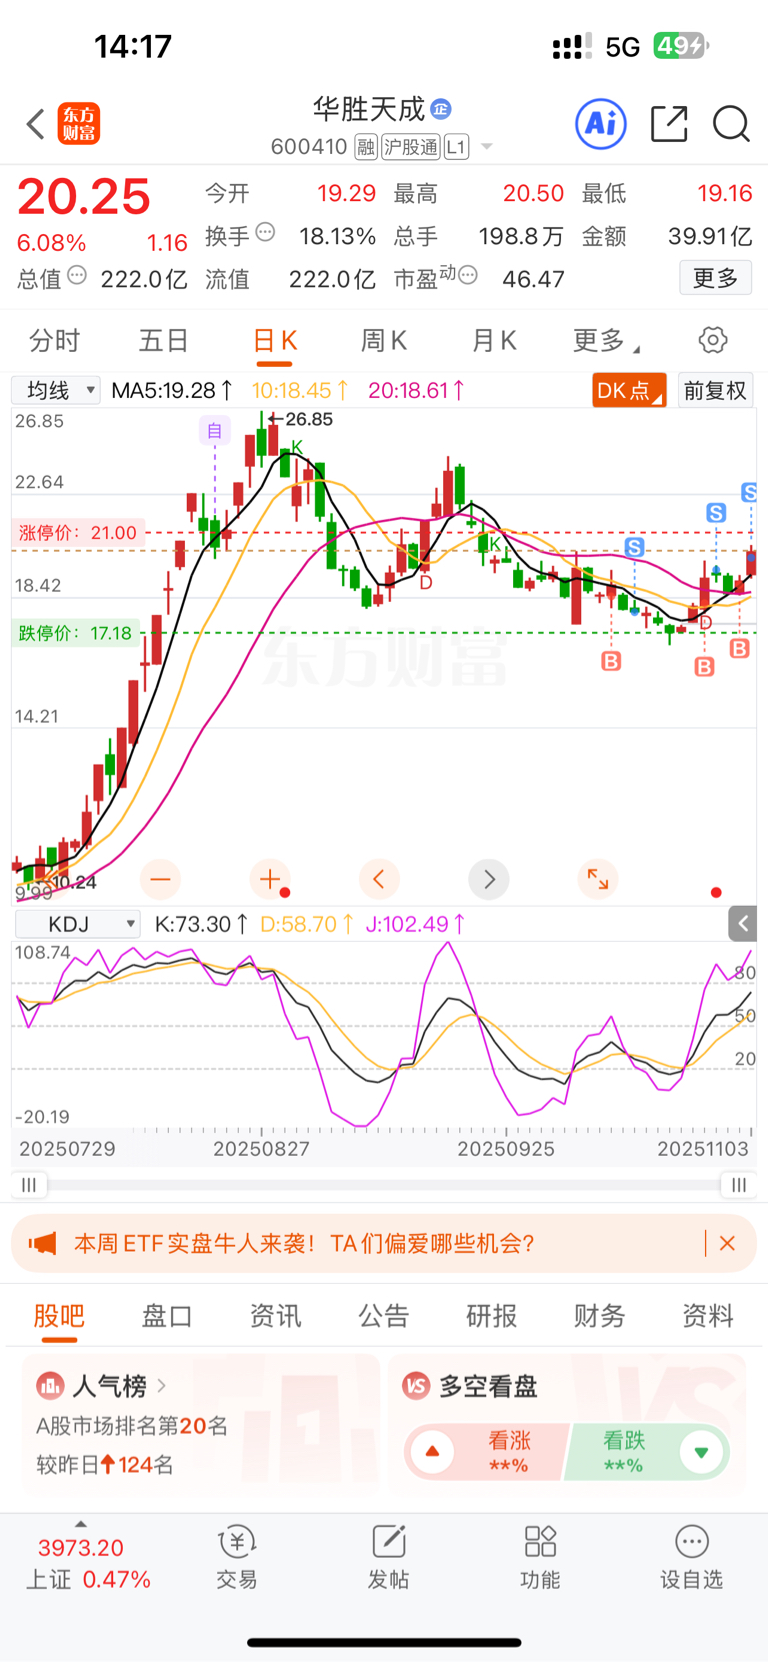Tap the 人气榜 chart icon
768x1662 pixels.
[x=50, y=1386]
